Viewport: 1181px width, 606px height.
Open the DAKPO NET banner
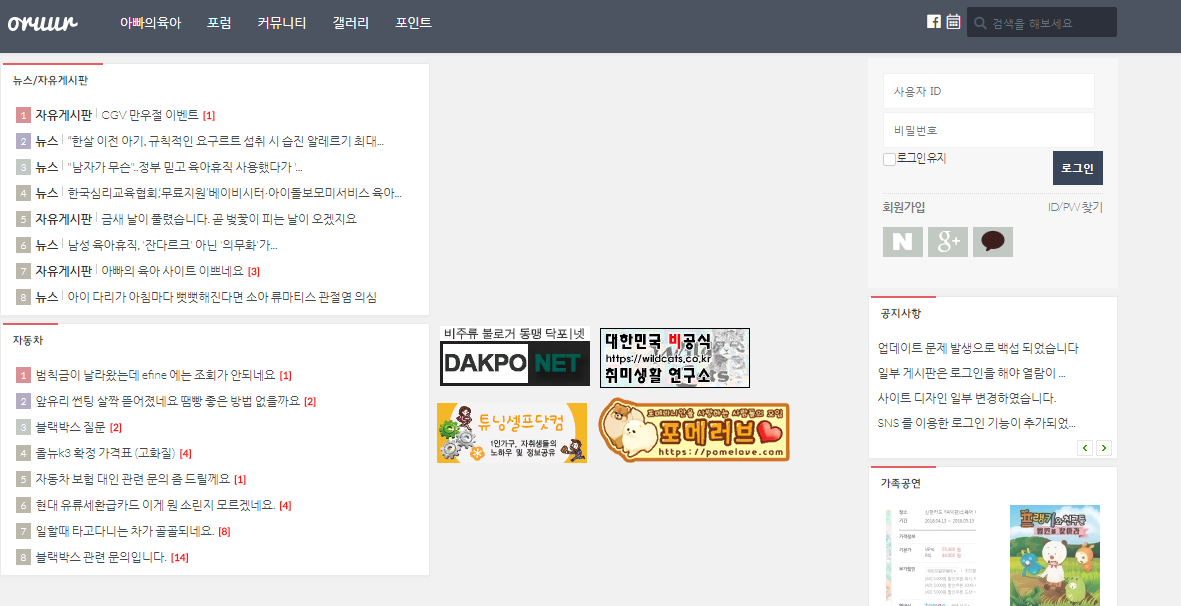(515, 357)
